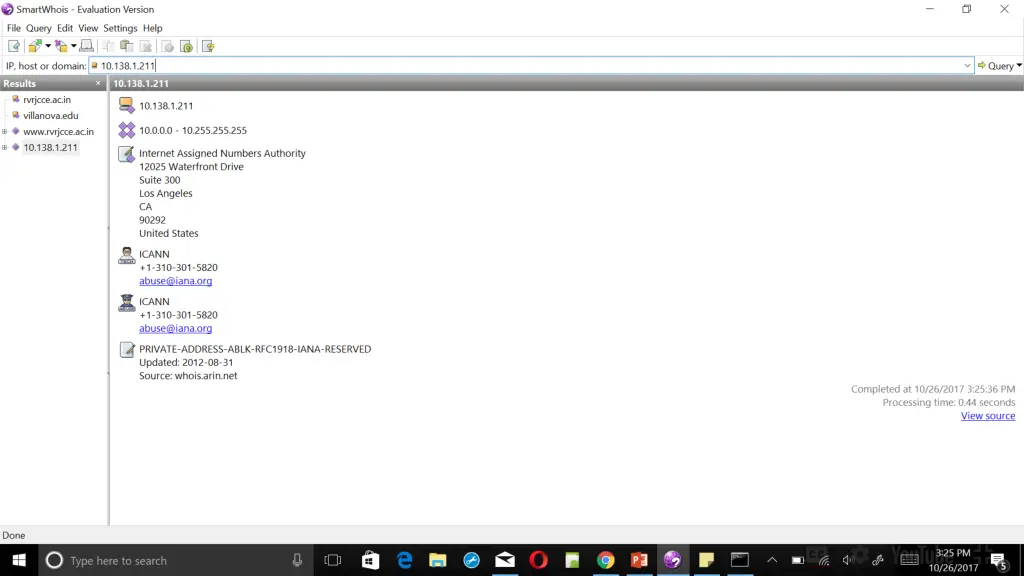Open the View source link

[987, 415]
